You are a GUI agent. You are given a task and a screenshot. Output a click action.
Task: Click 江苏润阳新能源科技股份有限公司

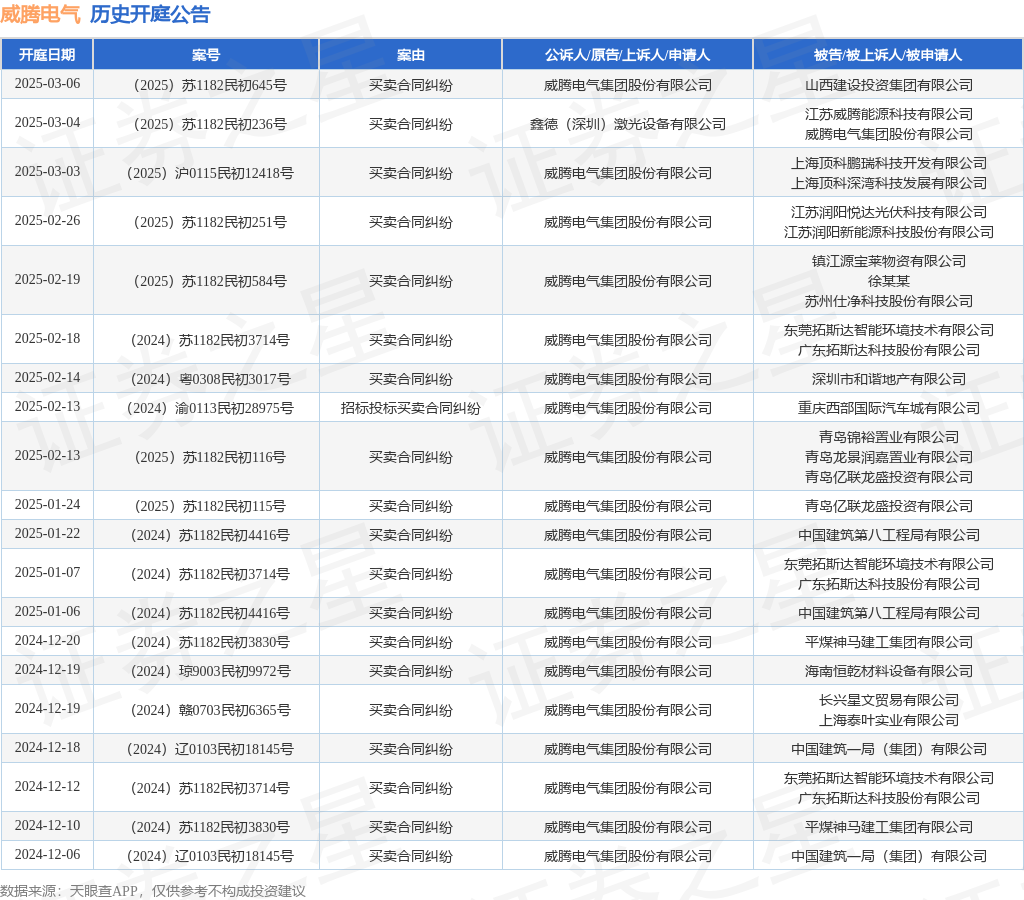click(889, 233)
